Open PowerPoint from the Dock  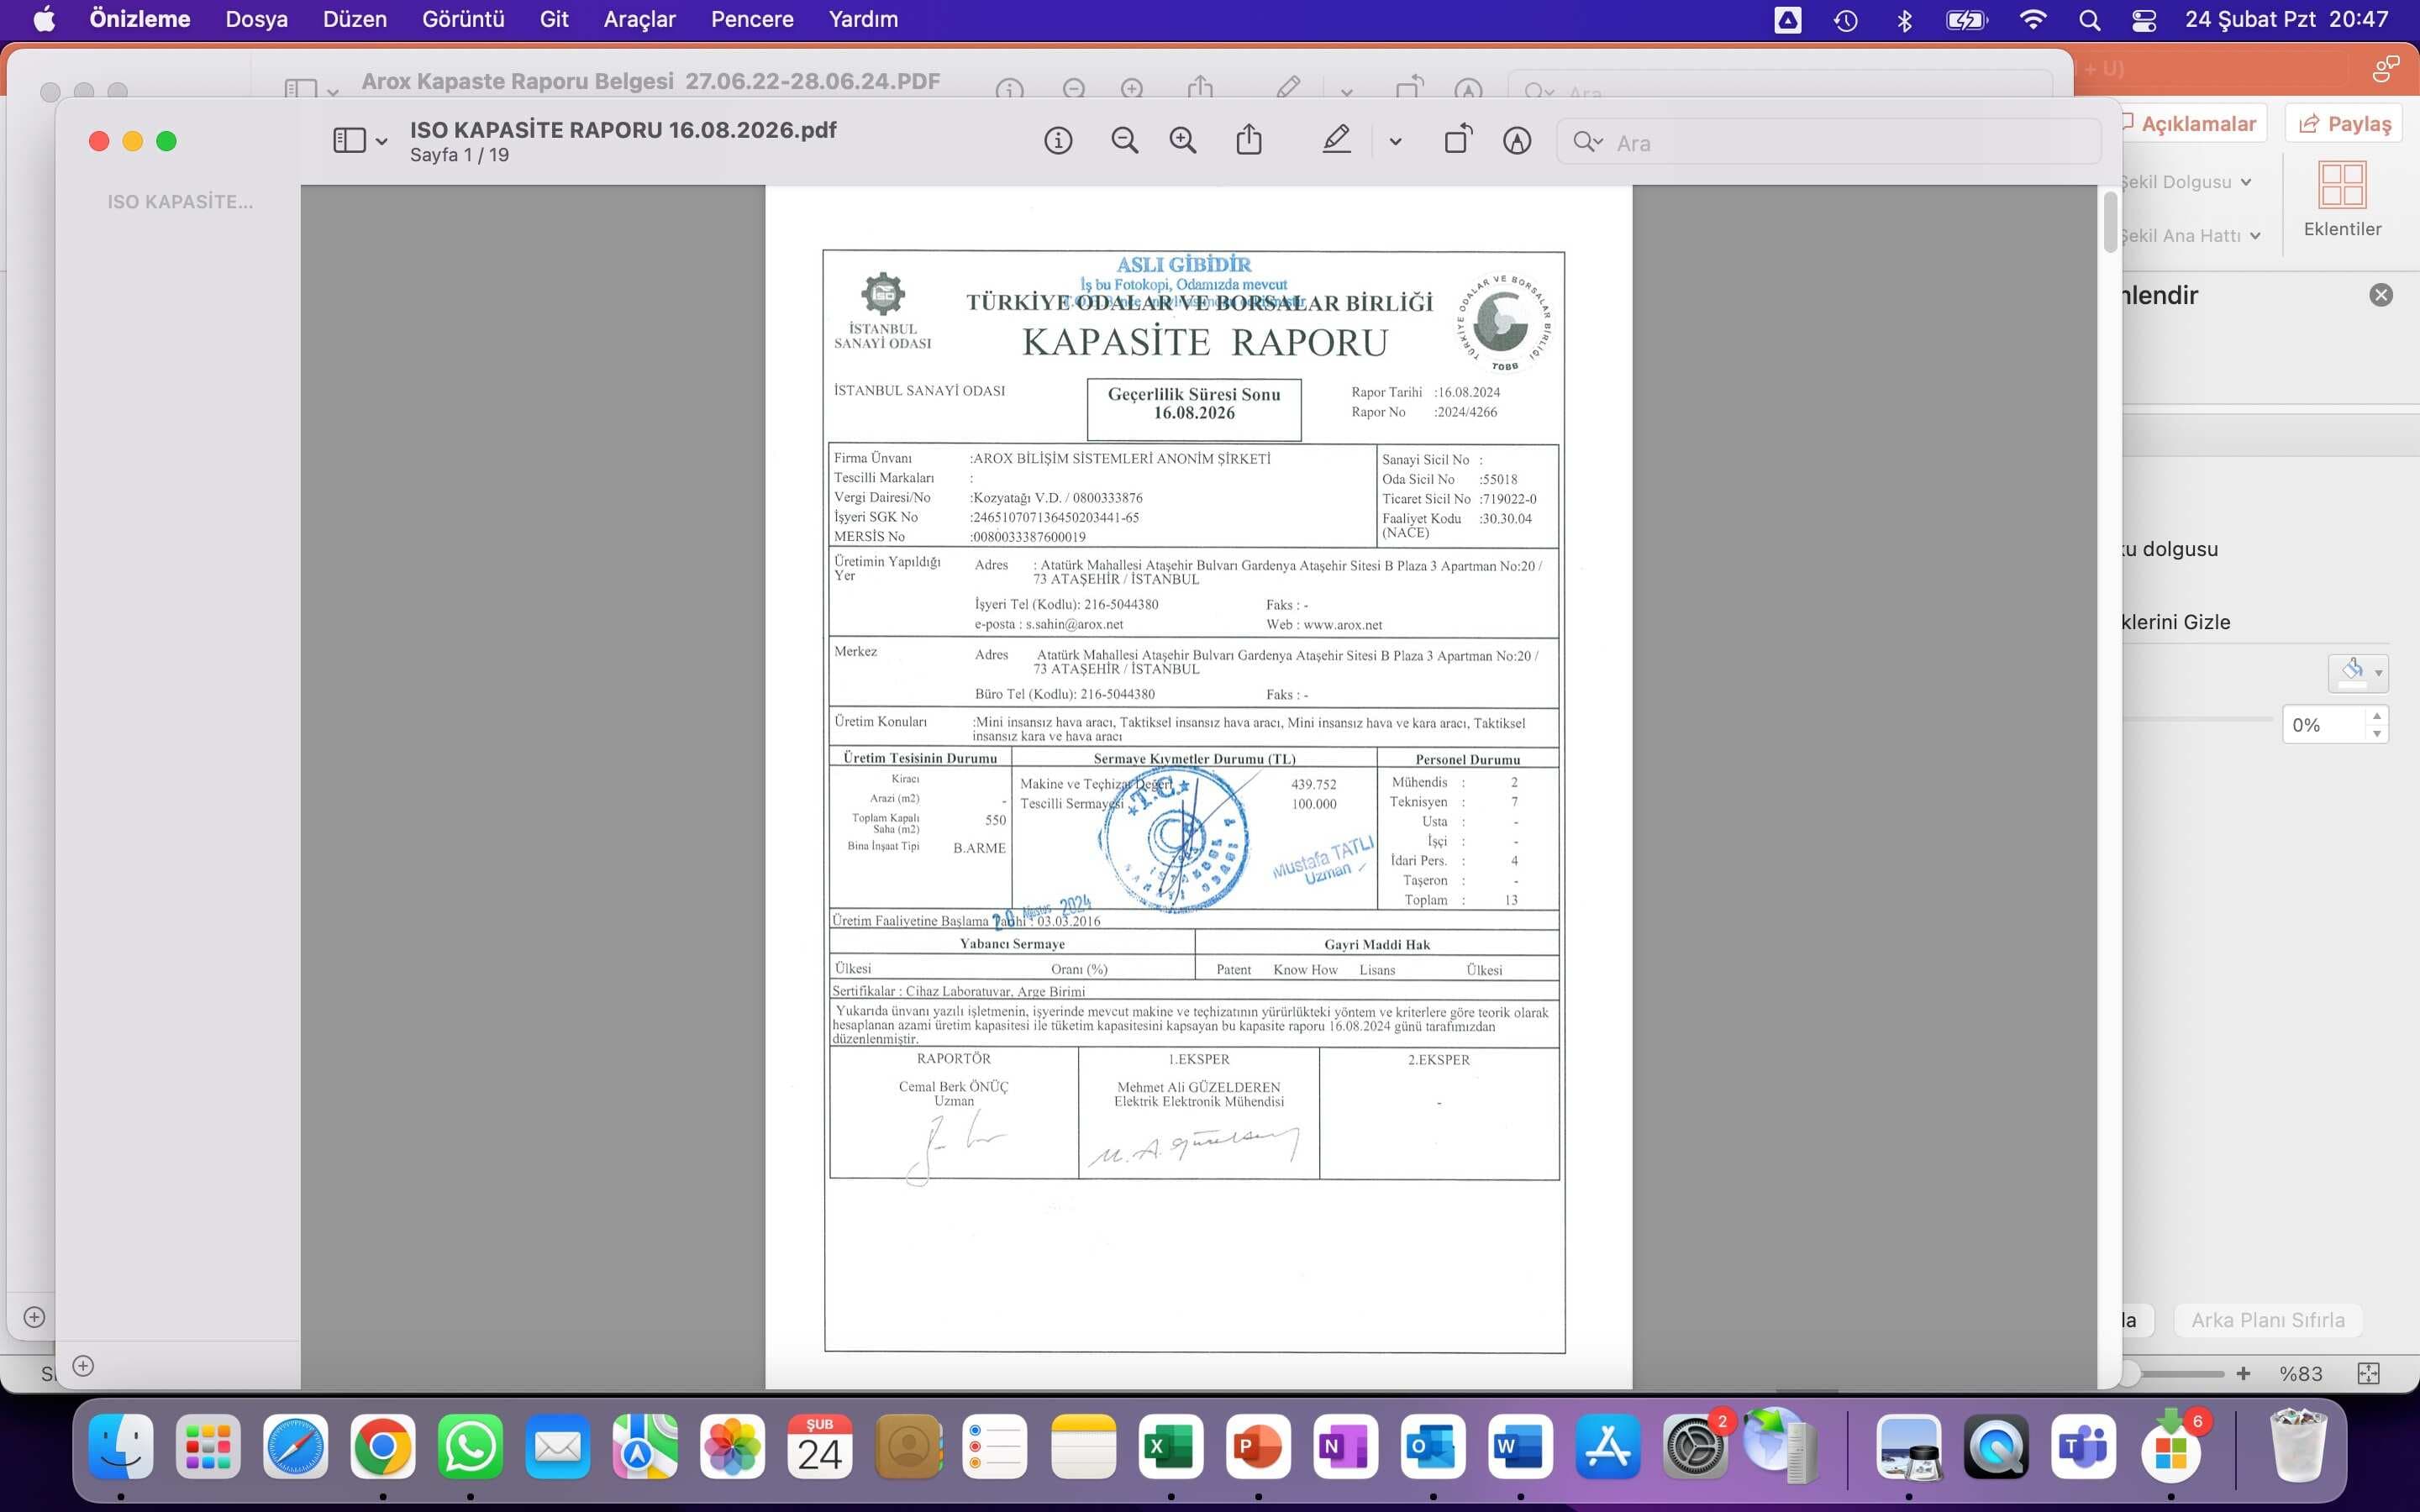[x=1257, y=1447]
